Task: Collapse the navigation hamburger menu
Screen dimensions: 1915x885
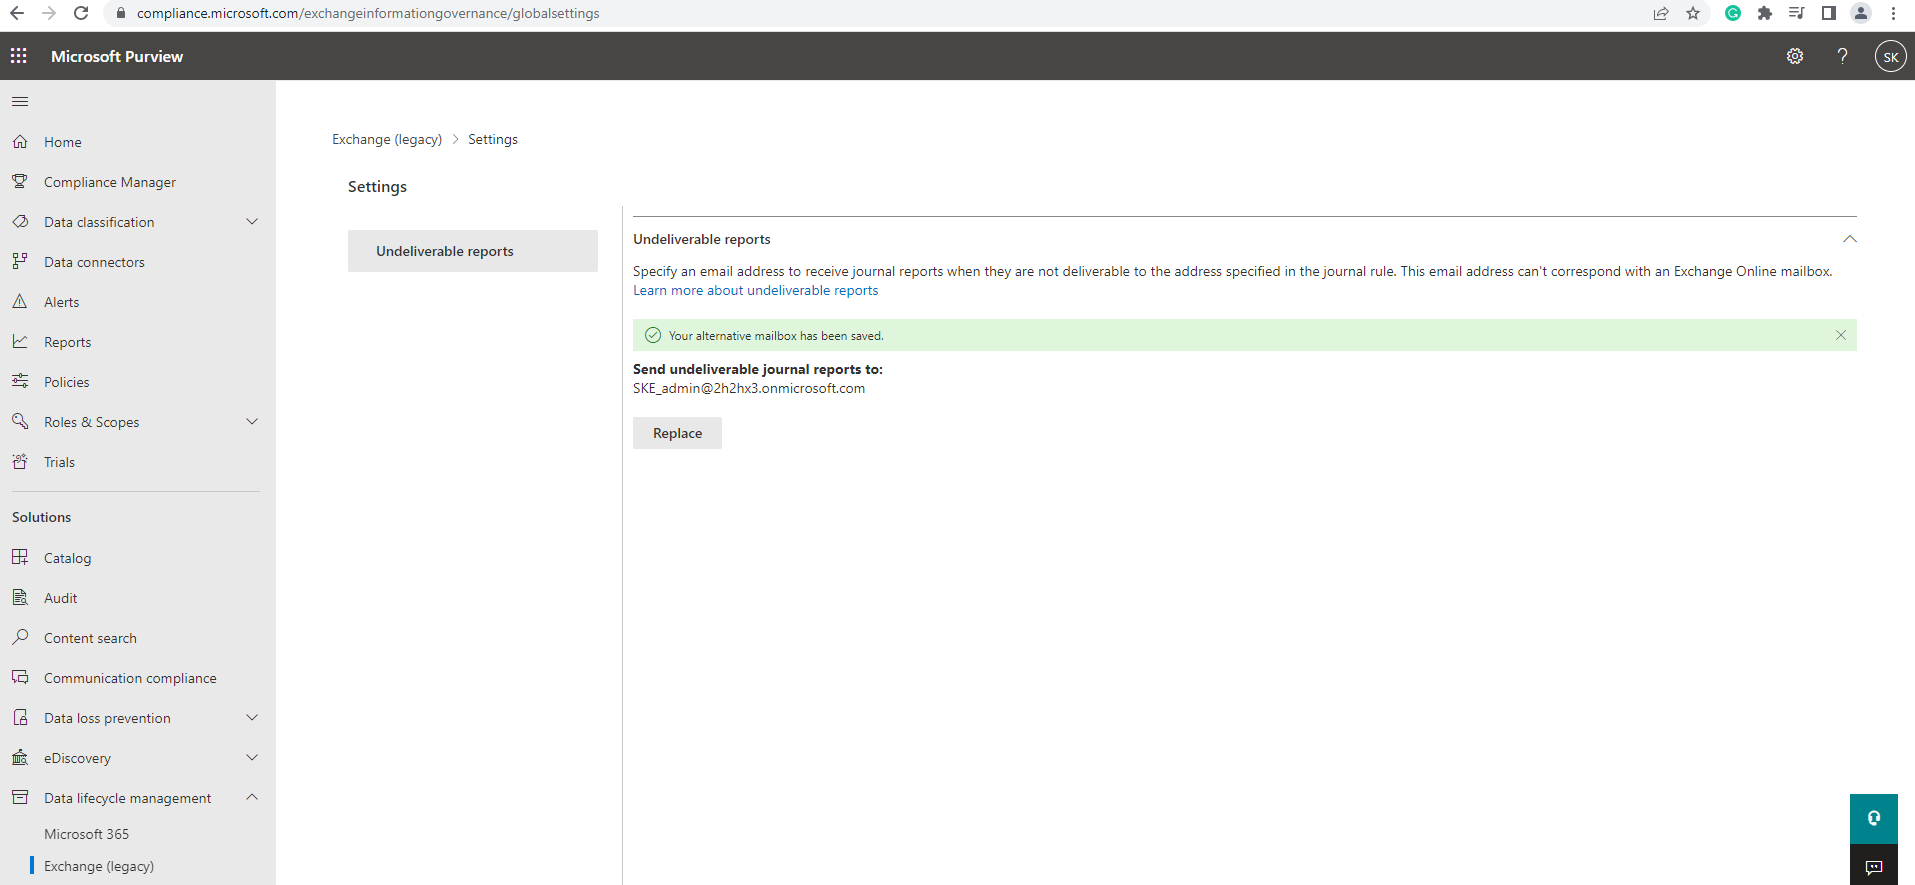Action: coord(20,101)
